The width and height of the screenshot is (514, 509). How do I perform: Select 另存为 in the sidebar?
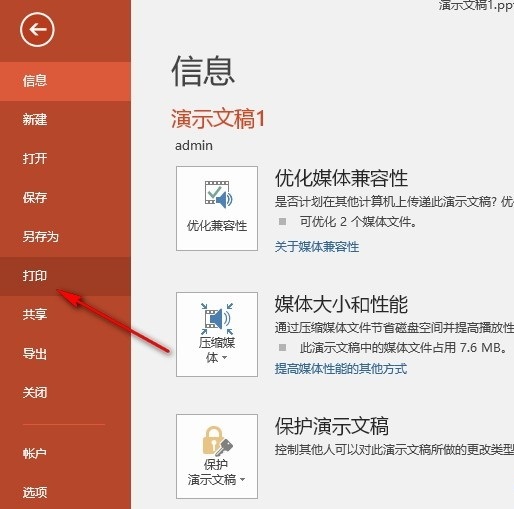[x=65, y=237]
